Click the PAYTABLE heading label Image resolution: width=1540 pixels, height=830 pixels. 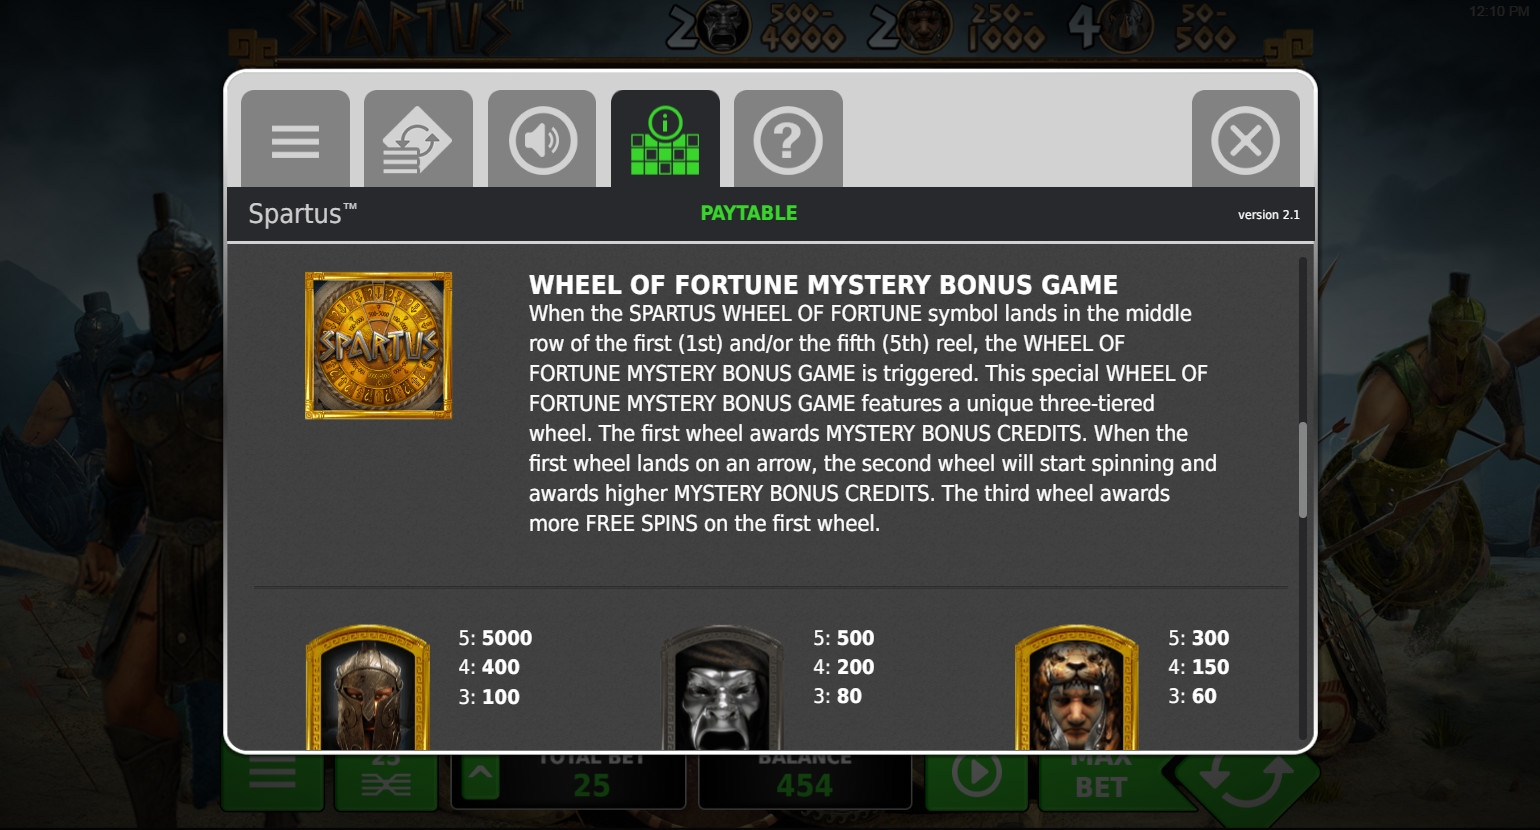(x=749, y=213)
